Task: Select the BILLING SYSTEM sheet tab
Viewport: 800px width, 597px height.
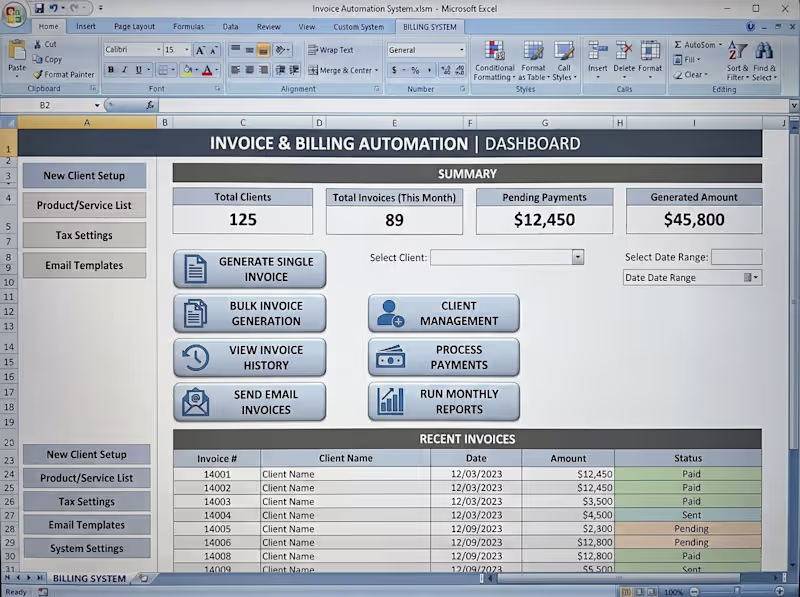Action: (89, 578)
